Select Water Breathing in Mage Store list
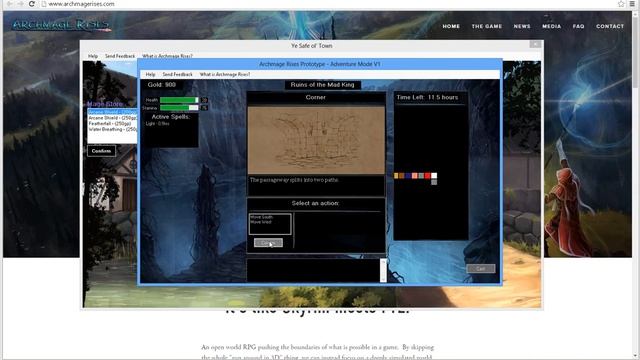The image size is (640, 360). 112,129
